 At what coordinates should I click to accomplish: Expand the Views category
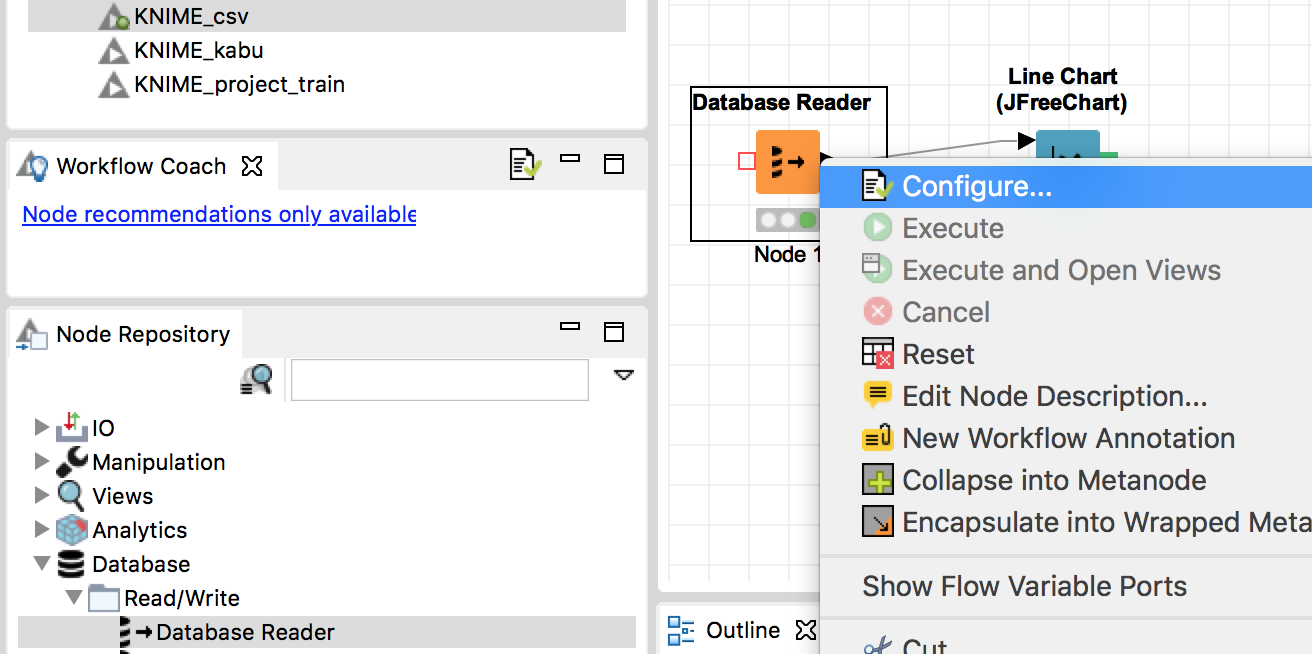[x=41, y=495]
